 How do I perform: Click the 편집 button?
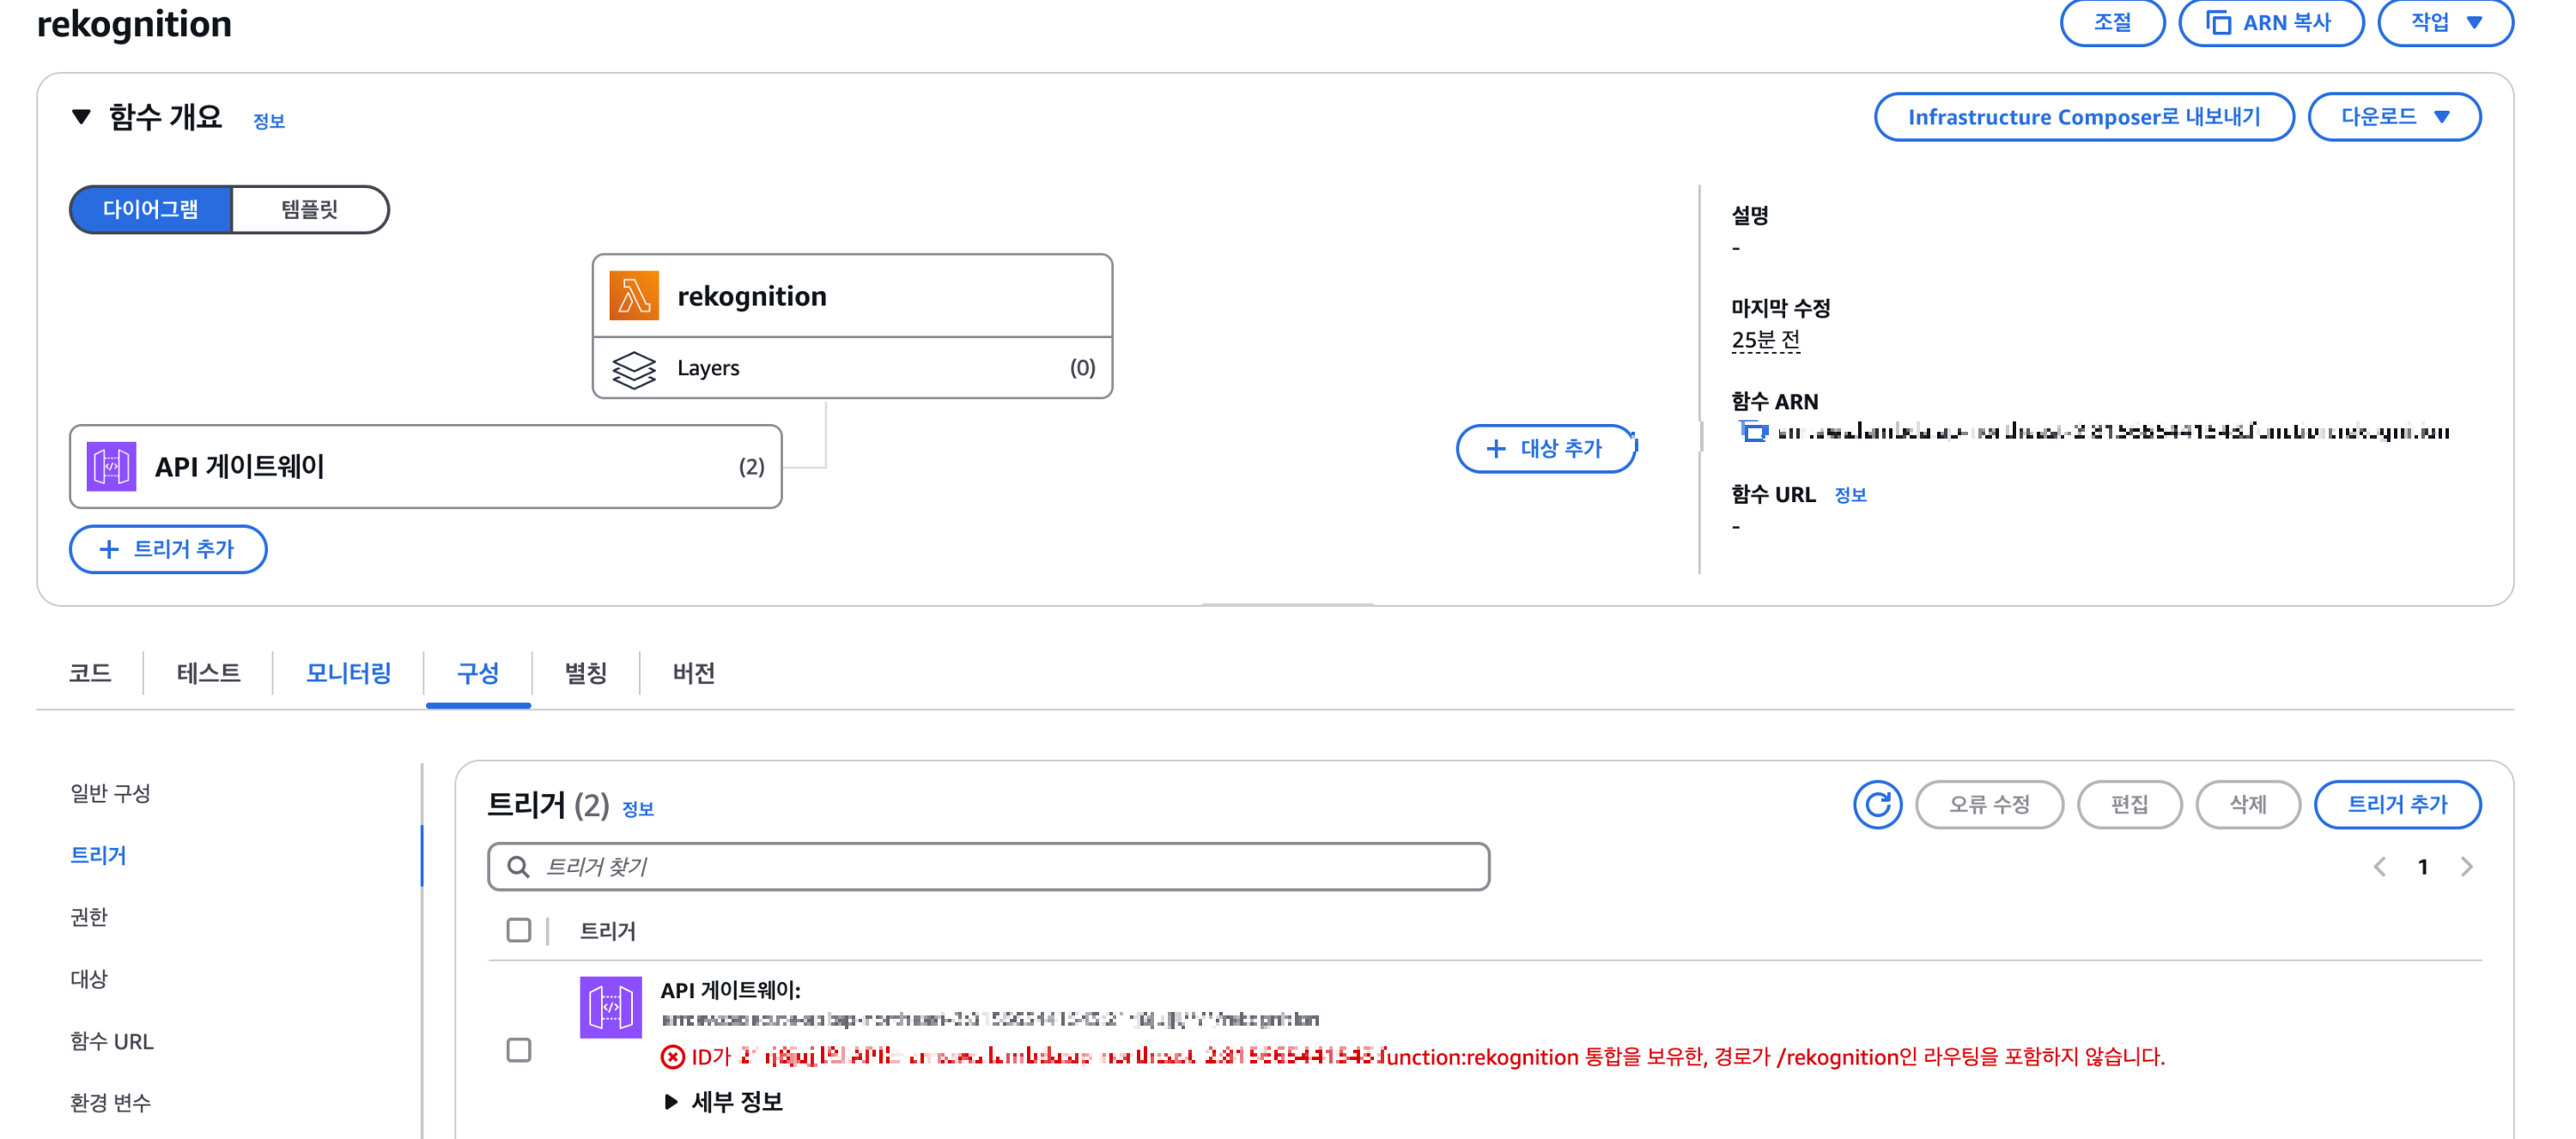2129,804
